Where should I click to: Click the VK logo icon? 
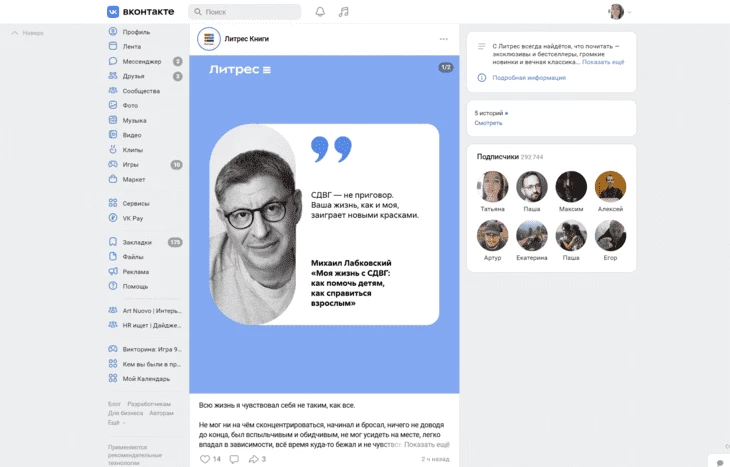tap(113, 12)
